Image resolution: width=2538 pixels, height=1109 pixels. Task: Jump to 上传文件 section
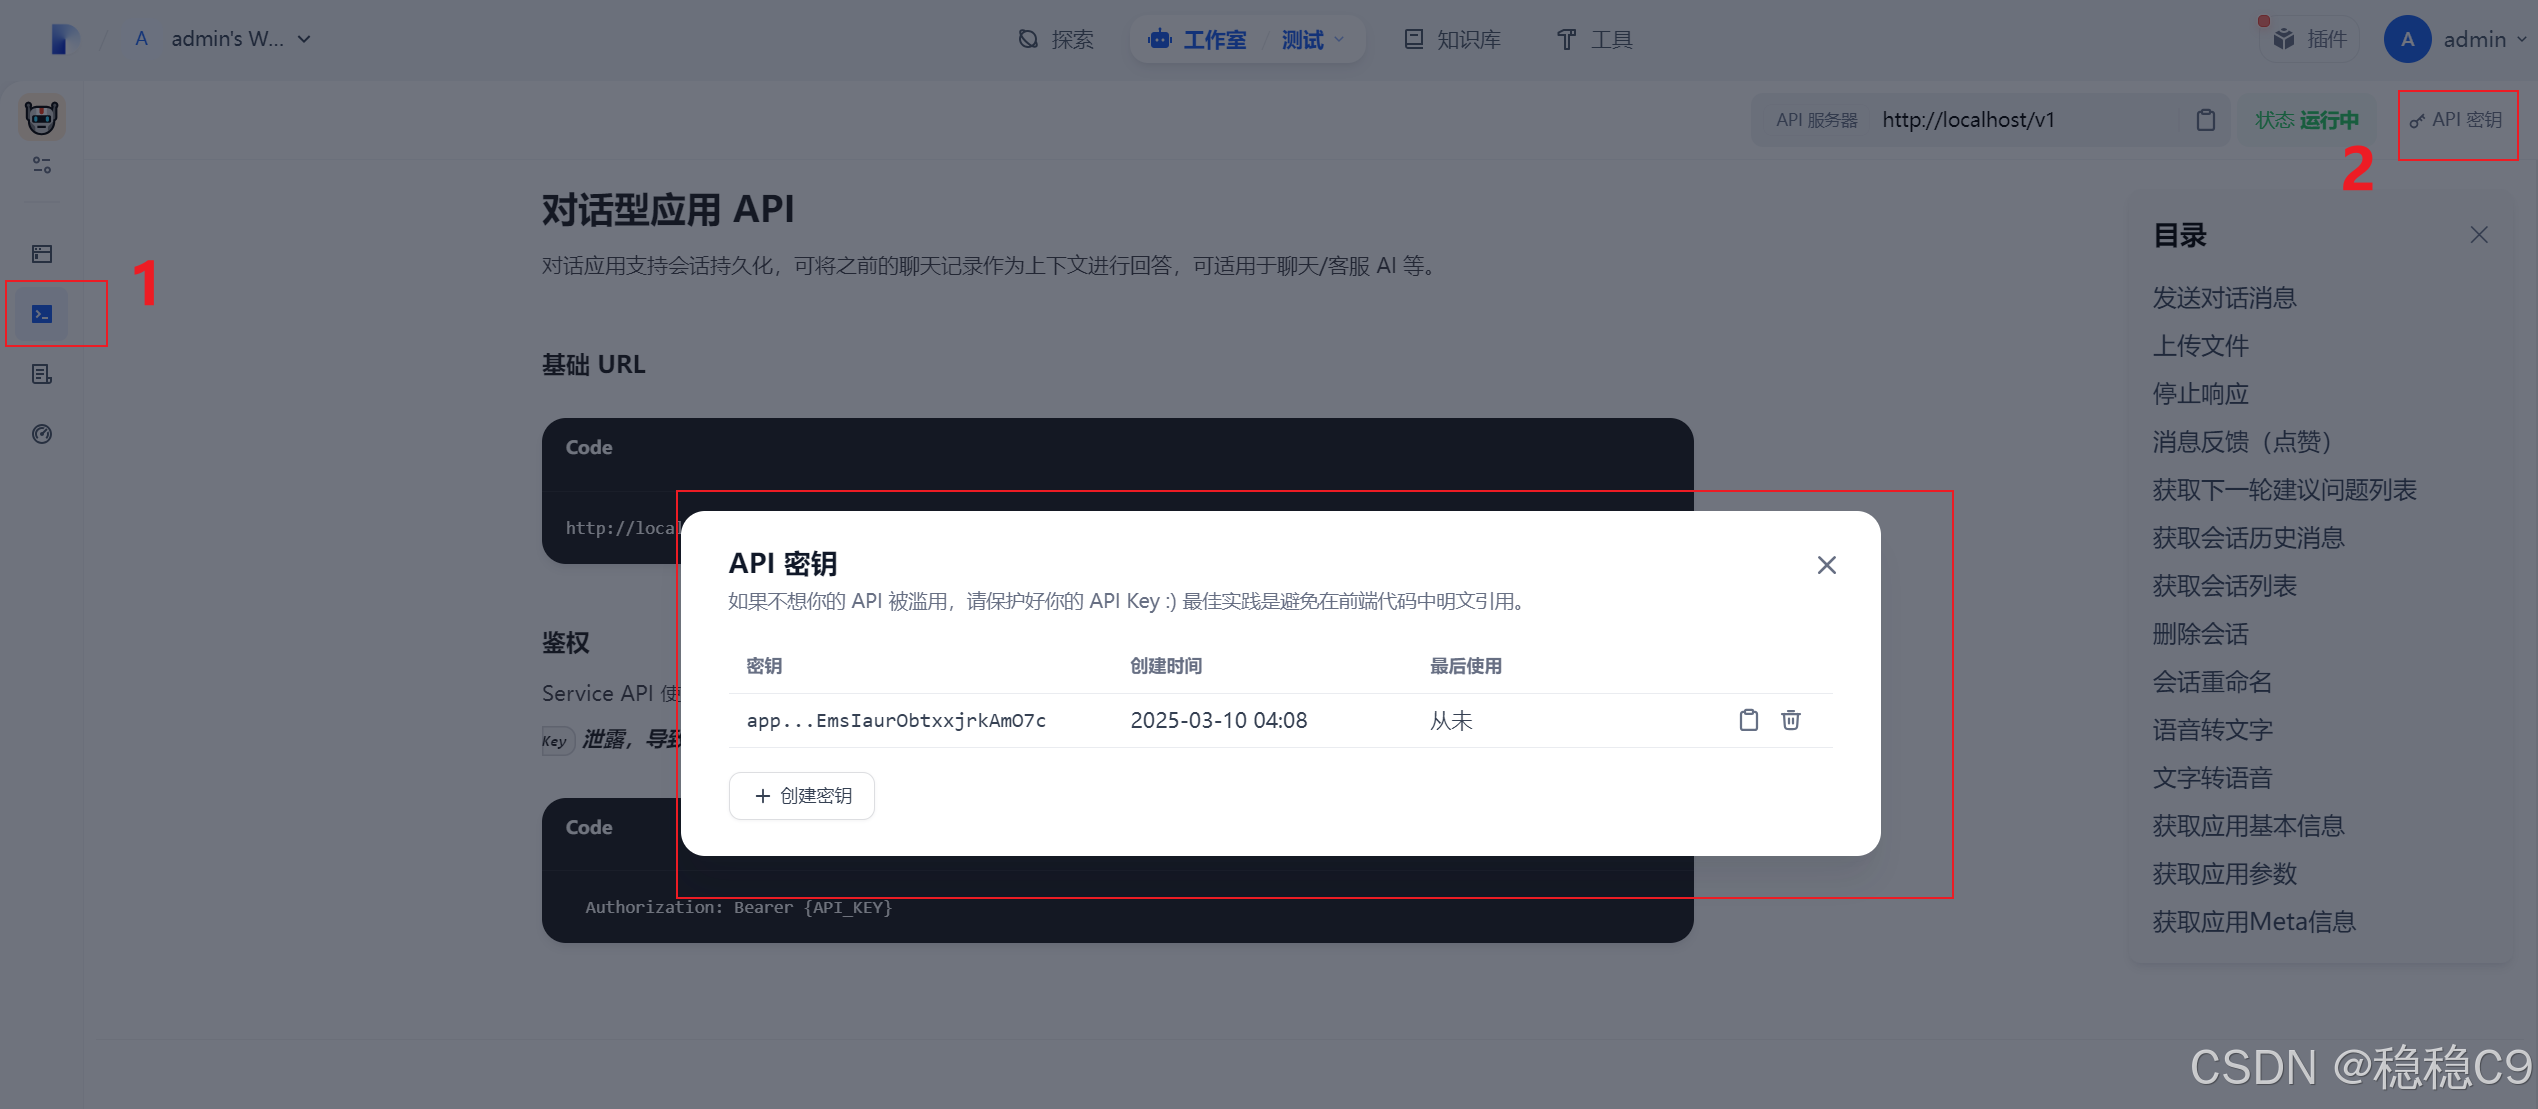(2200, 346)
